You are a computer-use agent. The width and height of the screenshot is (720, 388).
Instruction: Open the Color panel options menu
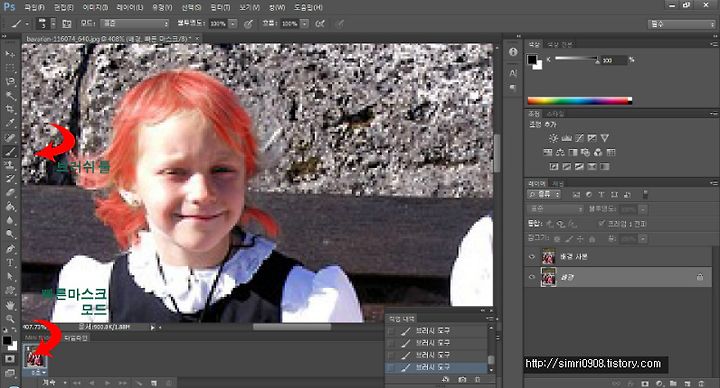pos(713,44)
